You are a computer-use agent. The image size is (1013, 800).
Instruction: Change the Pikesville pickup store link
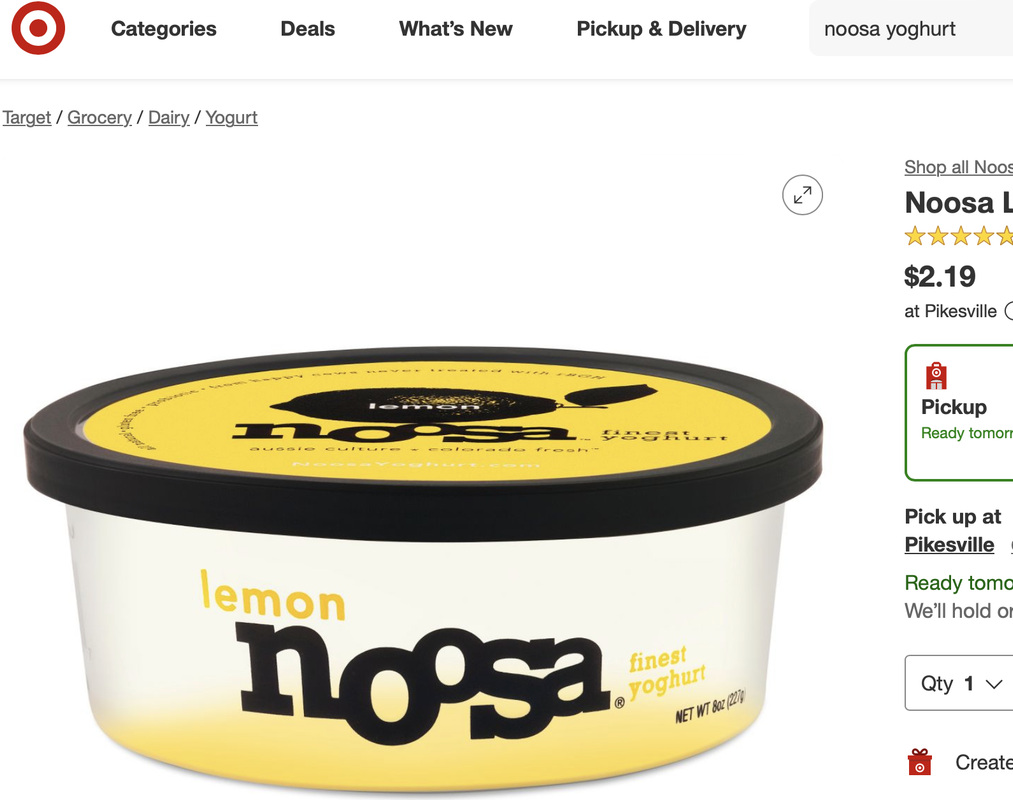(x=949, y=545)
